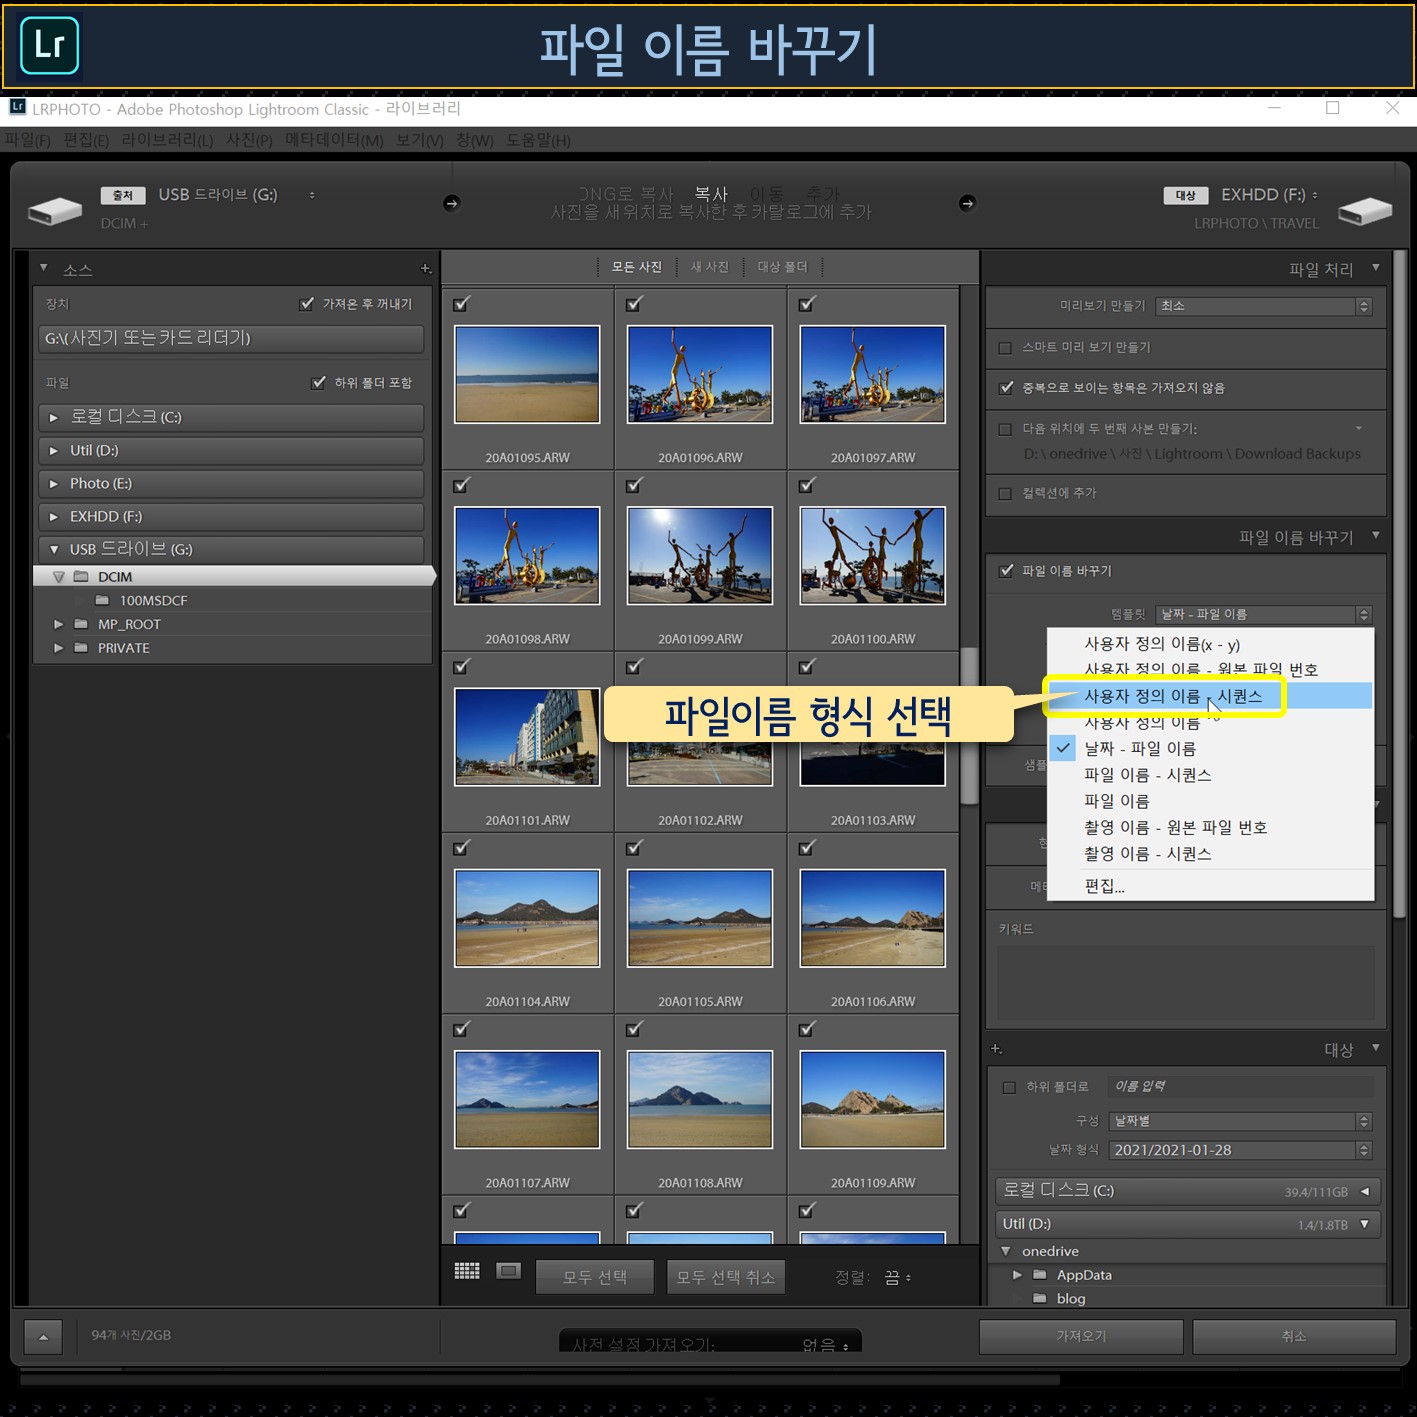
Task: Choose 사용자 정의 이름(x - y) template
Action: pos(1210,644)
